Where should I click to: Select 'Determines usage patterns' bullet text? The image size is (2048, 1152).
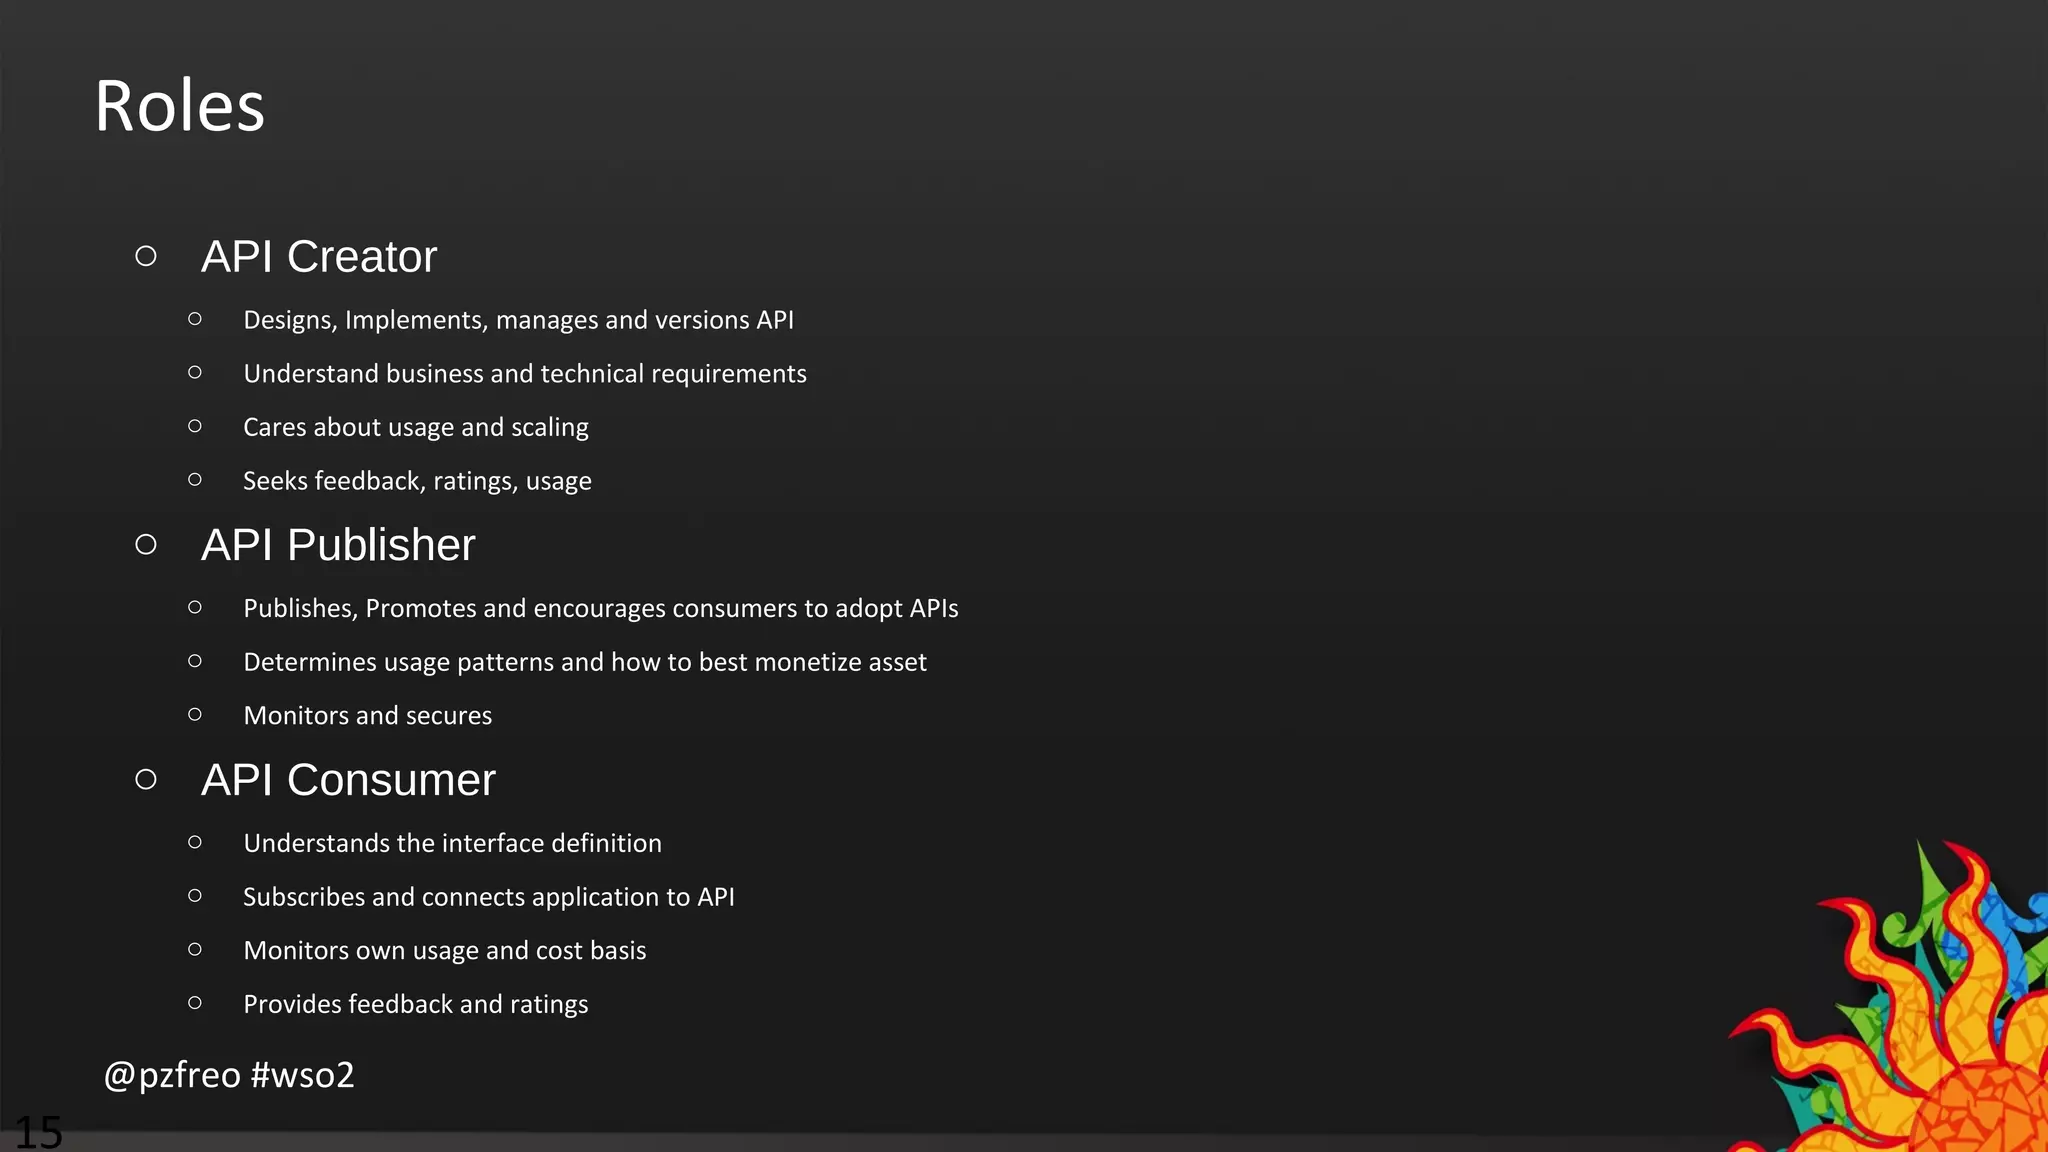tap(584, 662)
